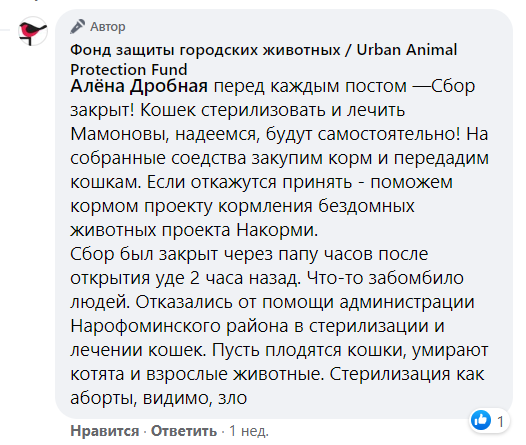This screenshot has height=445, width=526.
Task: Click the pencil author badge icon
Action: [x=77, y=26]
